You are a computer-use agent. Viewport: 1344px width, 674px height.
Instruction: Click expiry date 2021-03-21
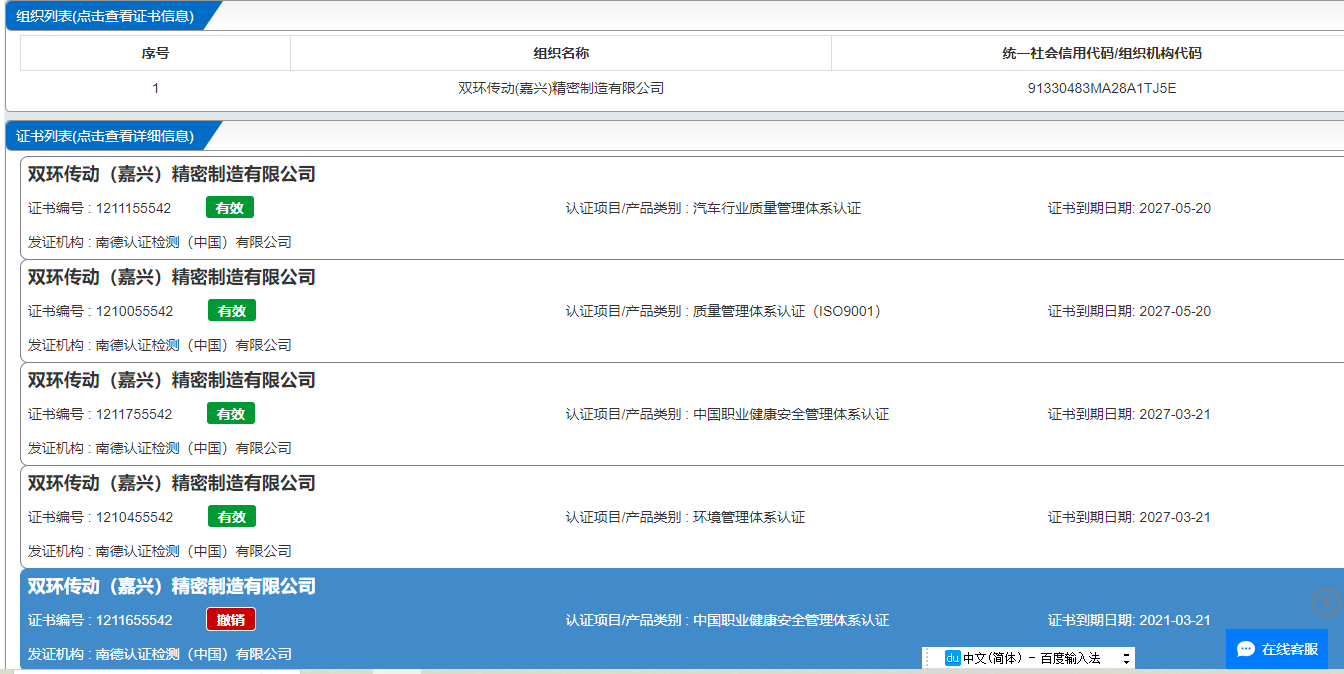click(1175, 621)
